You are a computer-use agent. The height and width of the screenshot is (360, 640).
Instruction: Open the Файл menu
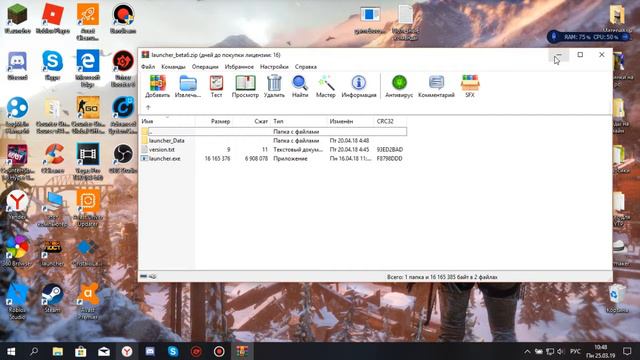click(x=148, y=67)
